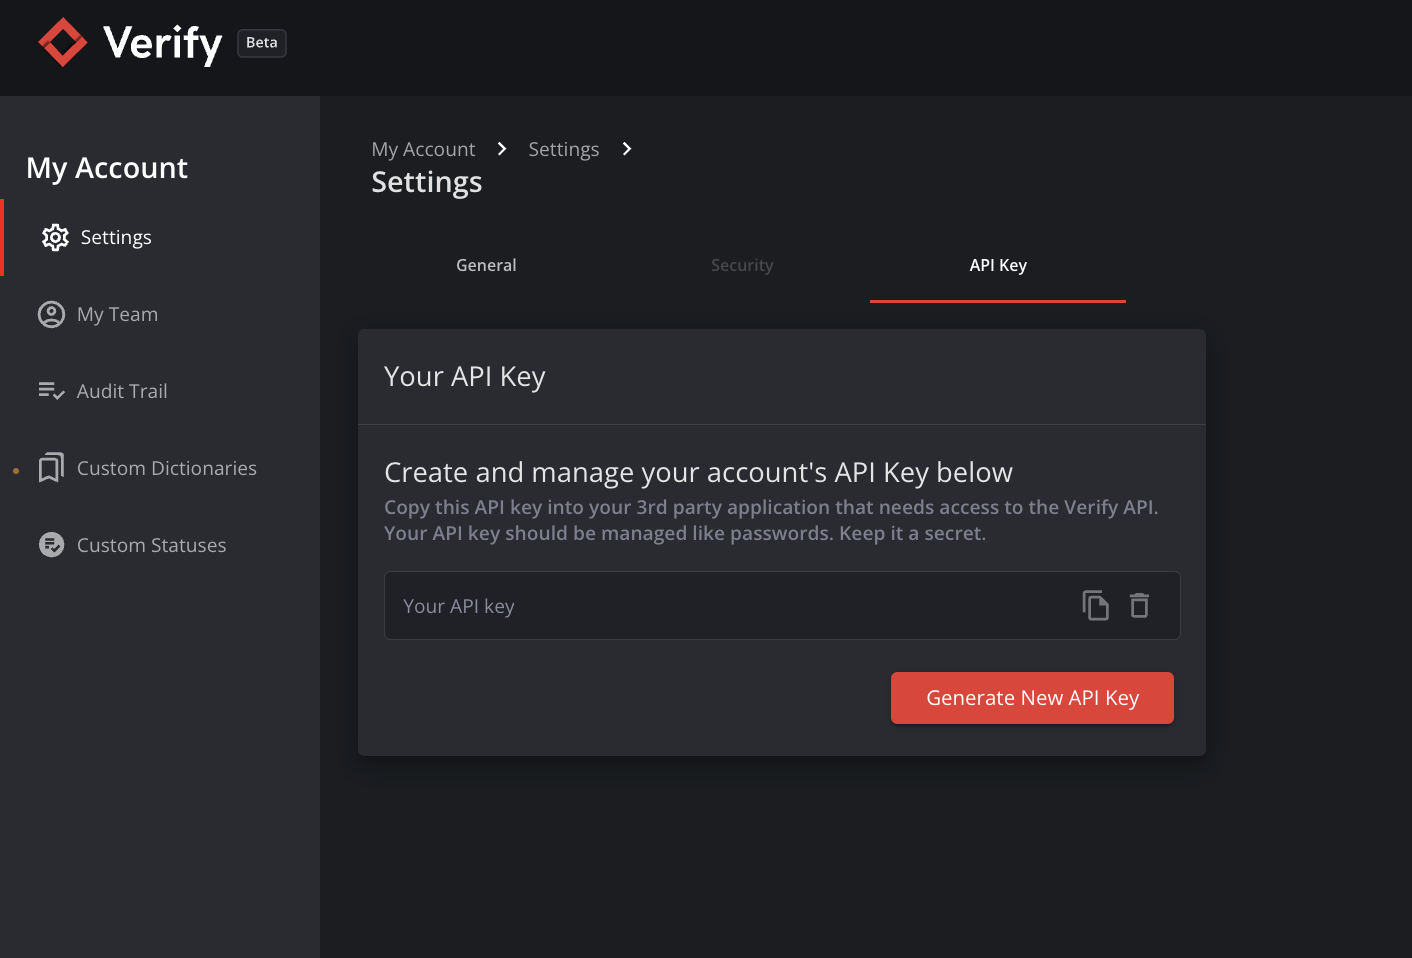The height and width of the screenshot is (958, 1412).
Task: Copy the API key using copy icon
Action: click(1095, 606)
